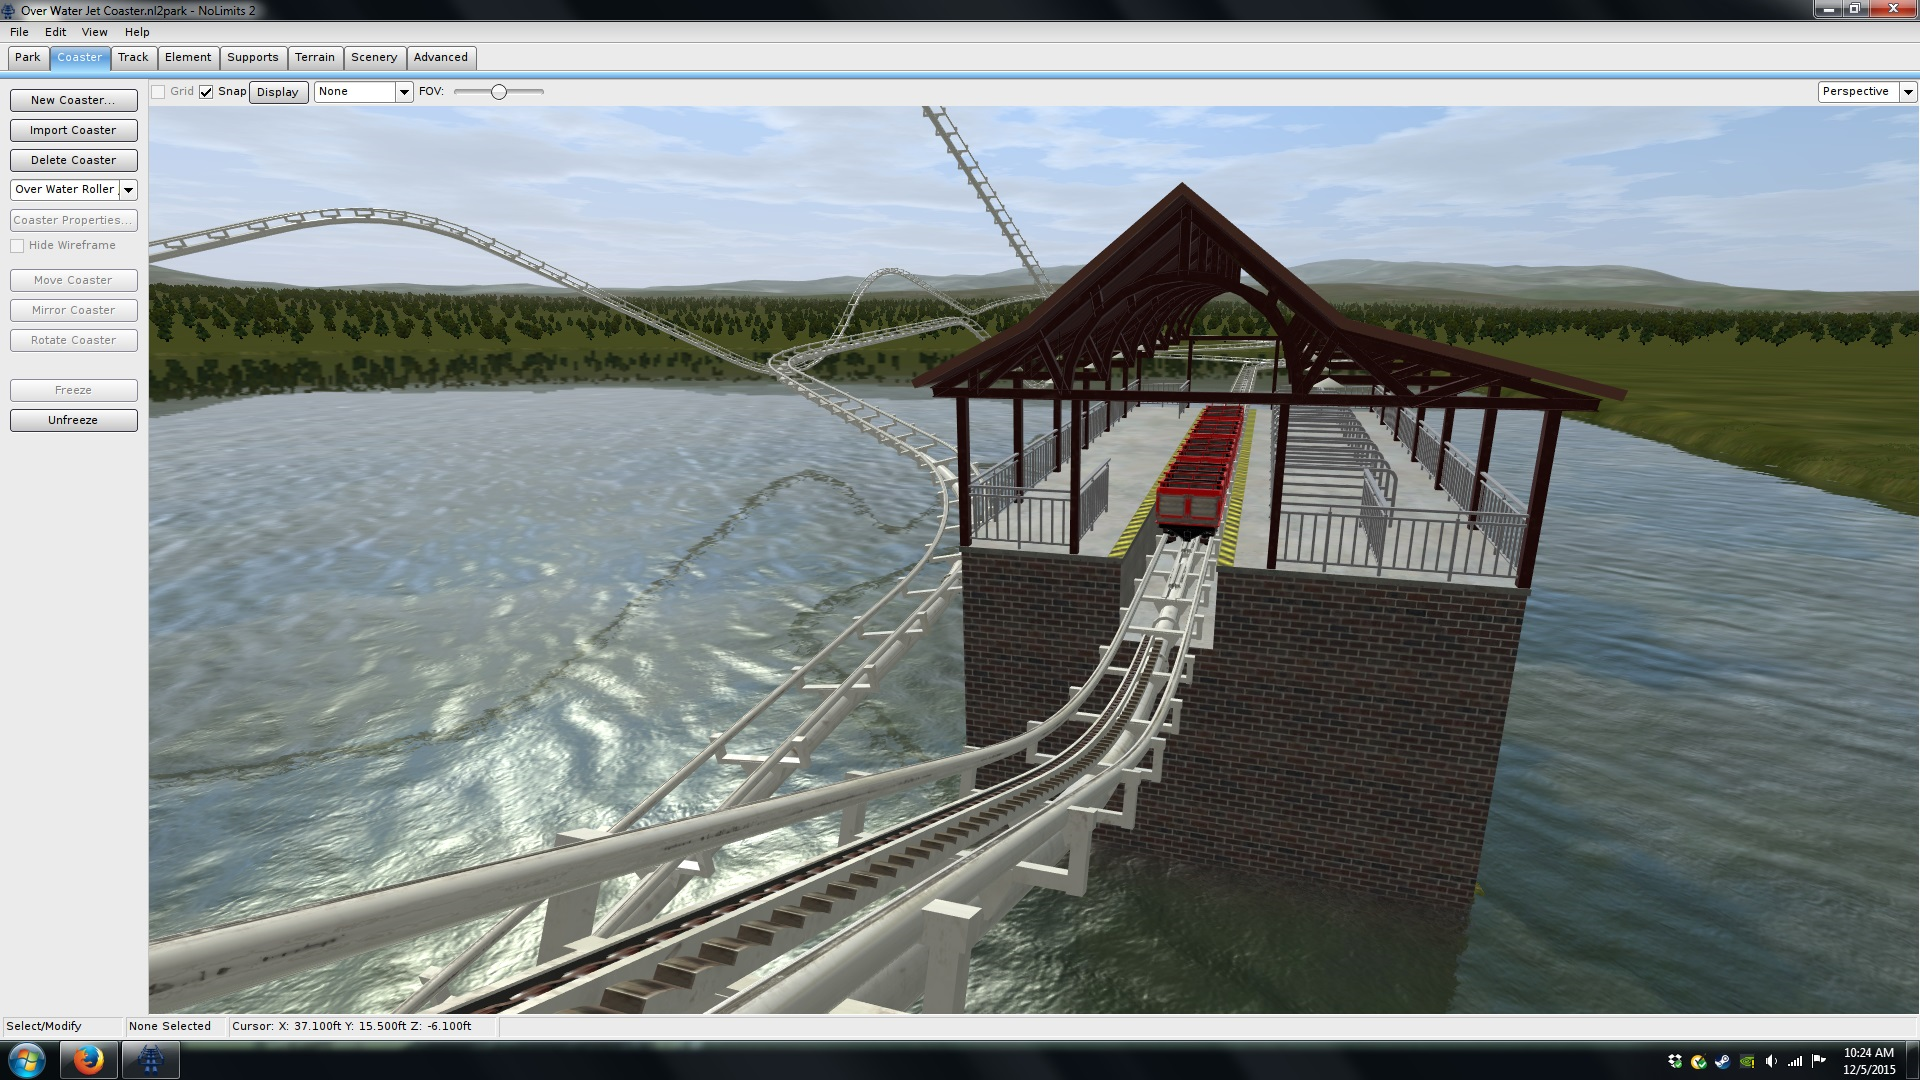
Task: Uncheck the Snap checkbox
Action: [206, 92]
